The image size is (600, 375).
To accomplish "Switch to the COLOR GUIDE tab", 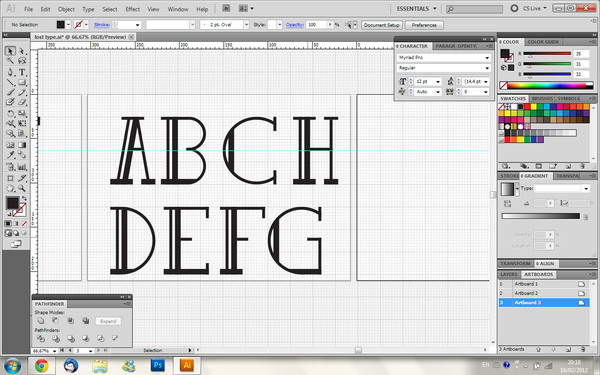I will tap(543, 42).
